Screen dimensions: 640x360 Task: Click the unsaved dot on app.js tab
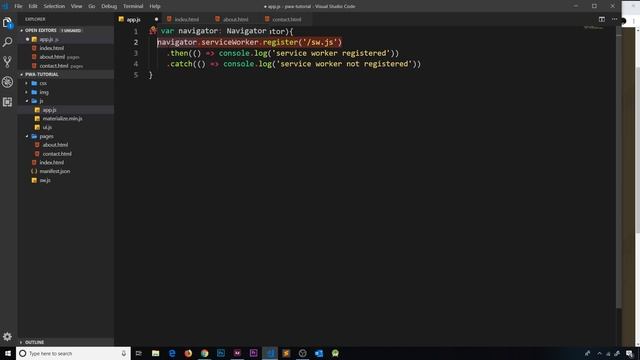point(156,19)
